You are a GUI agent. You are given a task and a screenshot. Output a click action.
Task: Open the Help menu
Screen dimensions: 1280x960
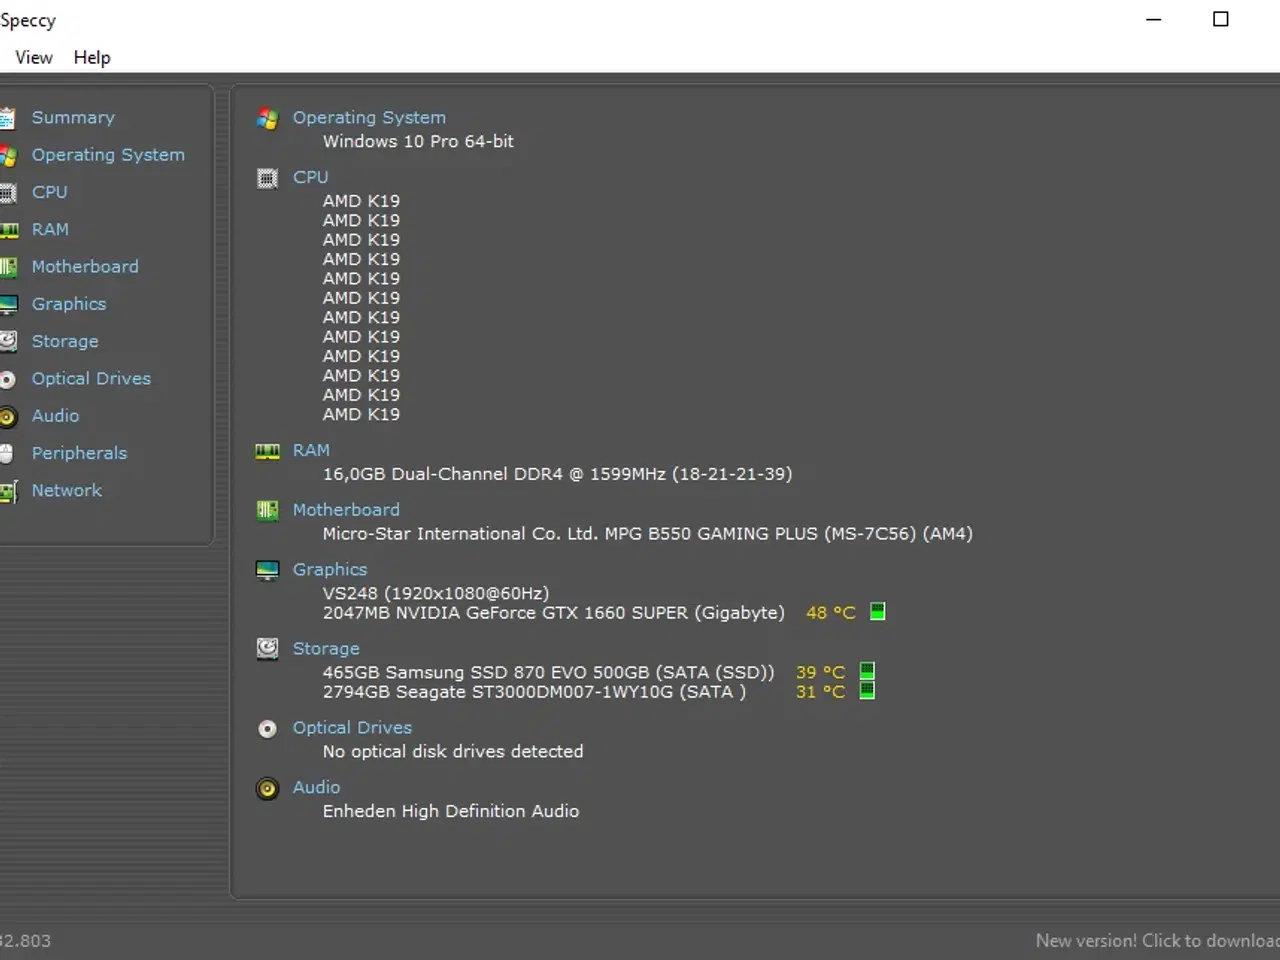point(92,58)
